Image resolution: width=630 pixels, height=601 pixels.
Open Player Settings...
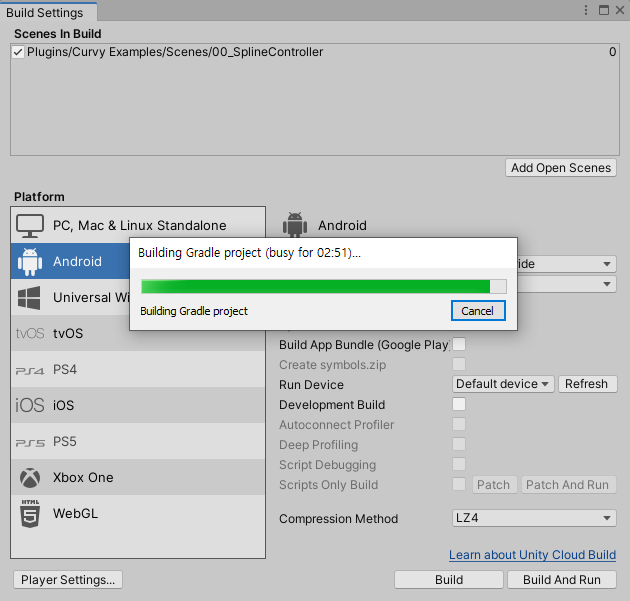pyautogui.click(x=68, y=580)
